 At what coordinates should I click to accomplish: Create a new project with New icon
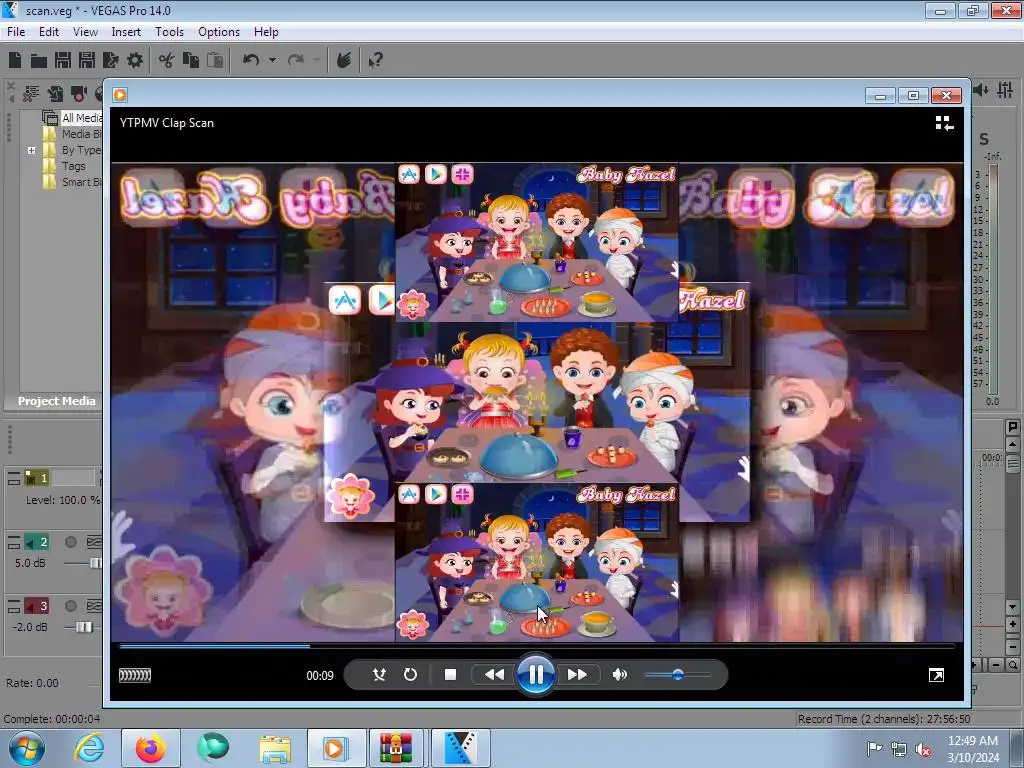tap(15, 60)
